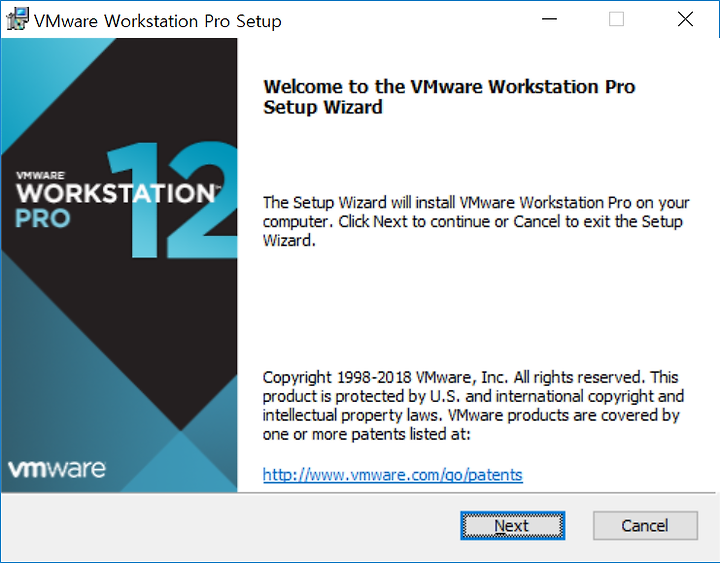This screenshot has height=563, width=720.
Task: Click the Copyright 1998-2018 notice text
Action: (473, 405)
